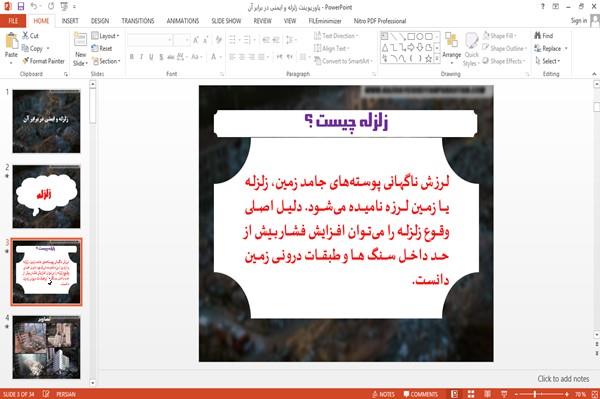This screenshot has height=399, width=600.
Task: Switch to Reading view in status bar
Action: pyautogui.click(x=488, y=394)
